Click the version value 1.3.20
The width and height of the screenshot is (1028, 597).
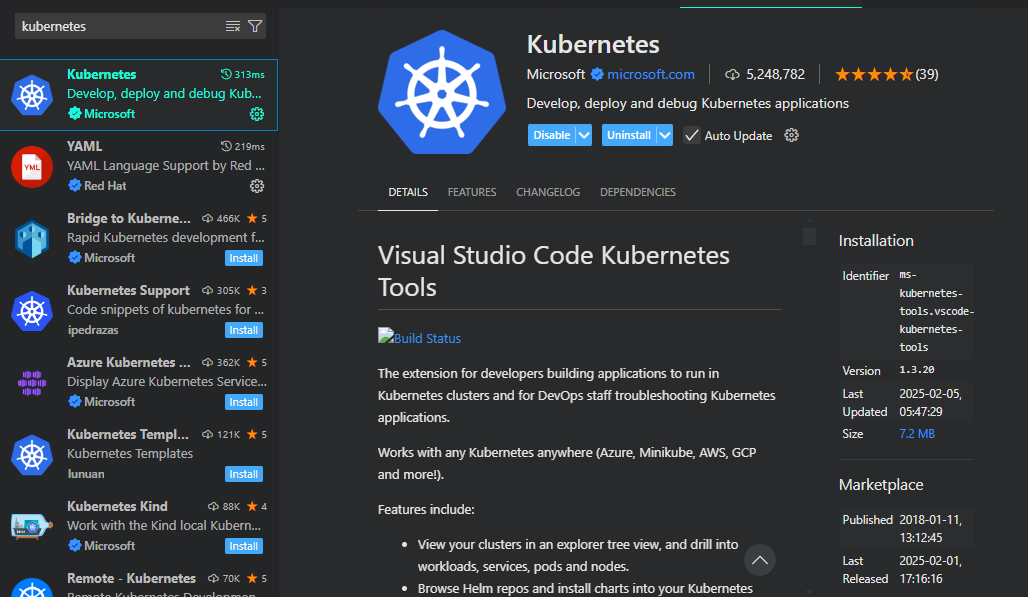click(917, 370)
